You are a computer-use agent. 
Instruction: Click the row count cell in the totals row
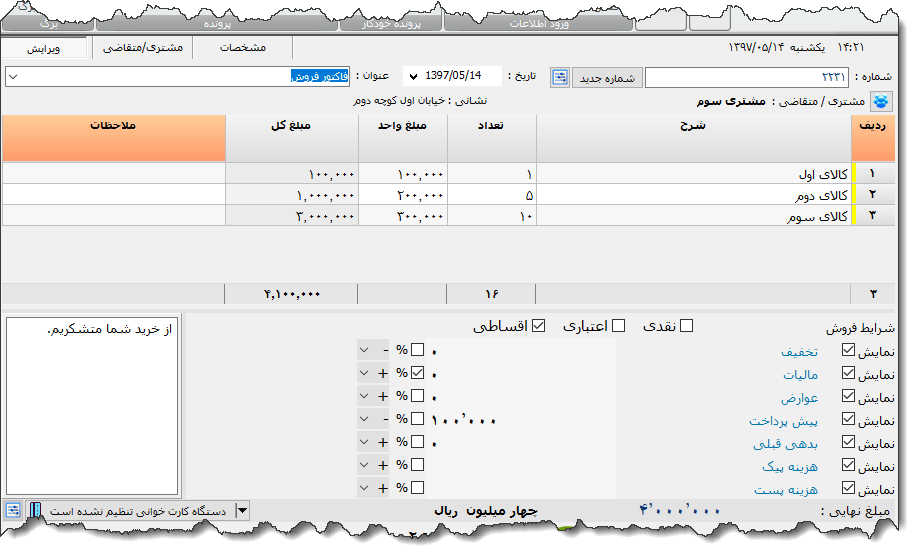874,294
